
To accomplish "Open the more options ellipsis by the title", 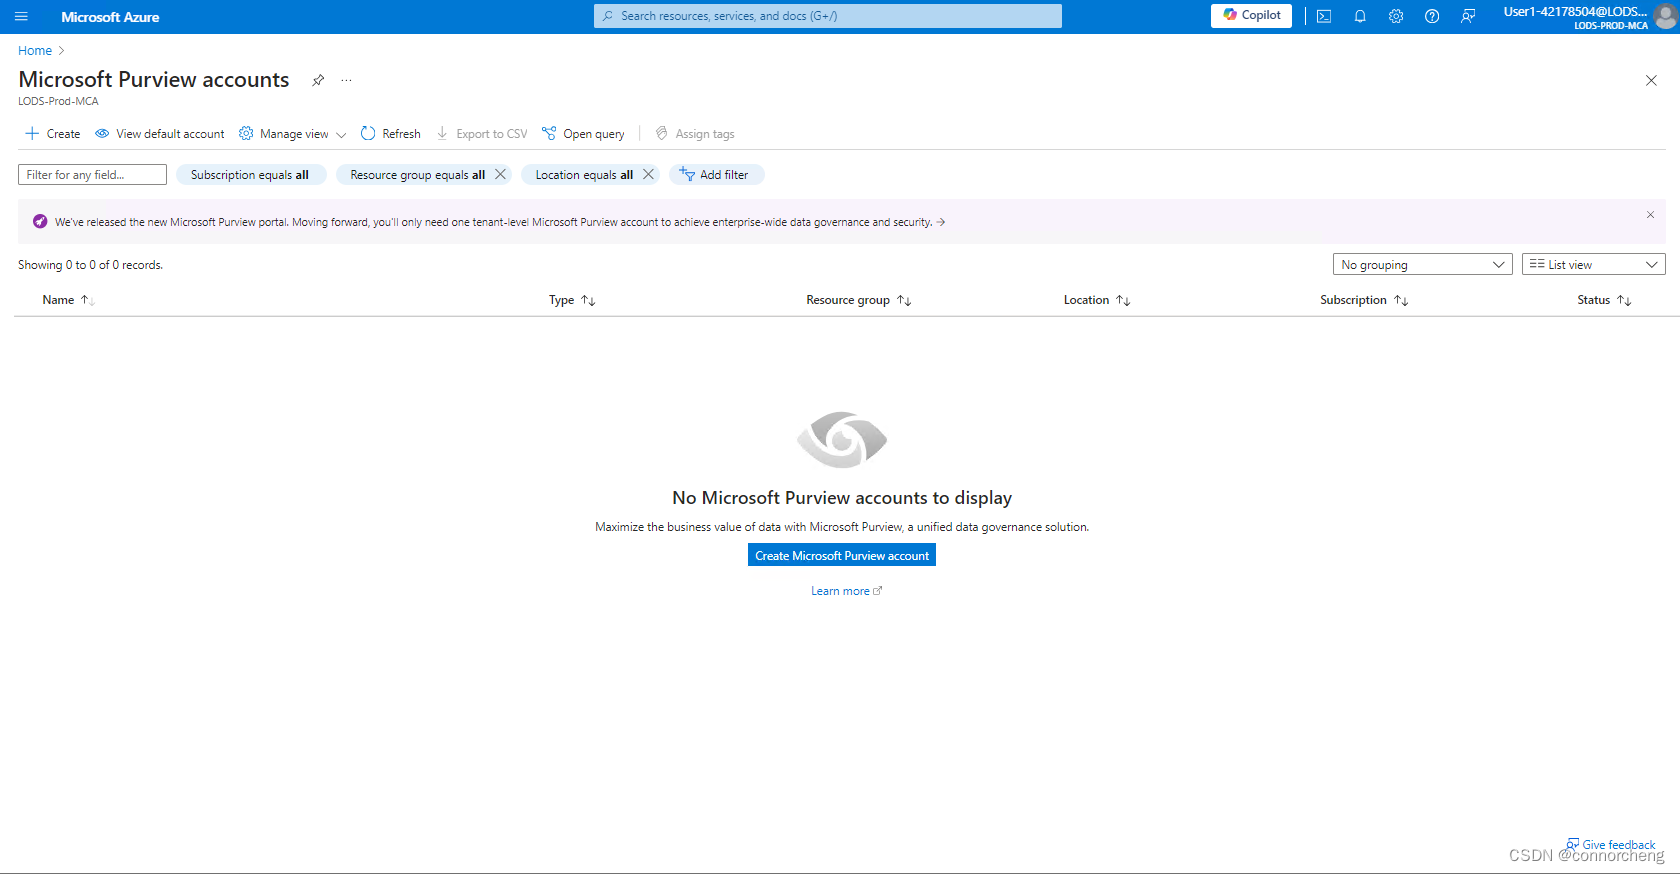I will pyautogui.click(x=346, y=80).
